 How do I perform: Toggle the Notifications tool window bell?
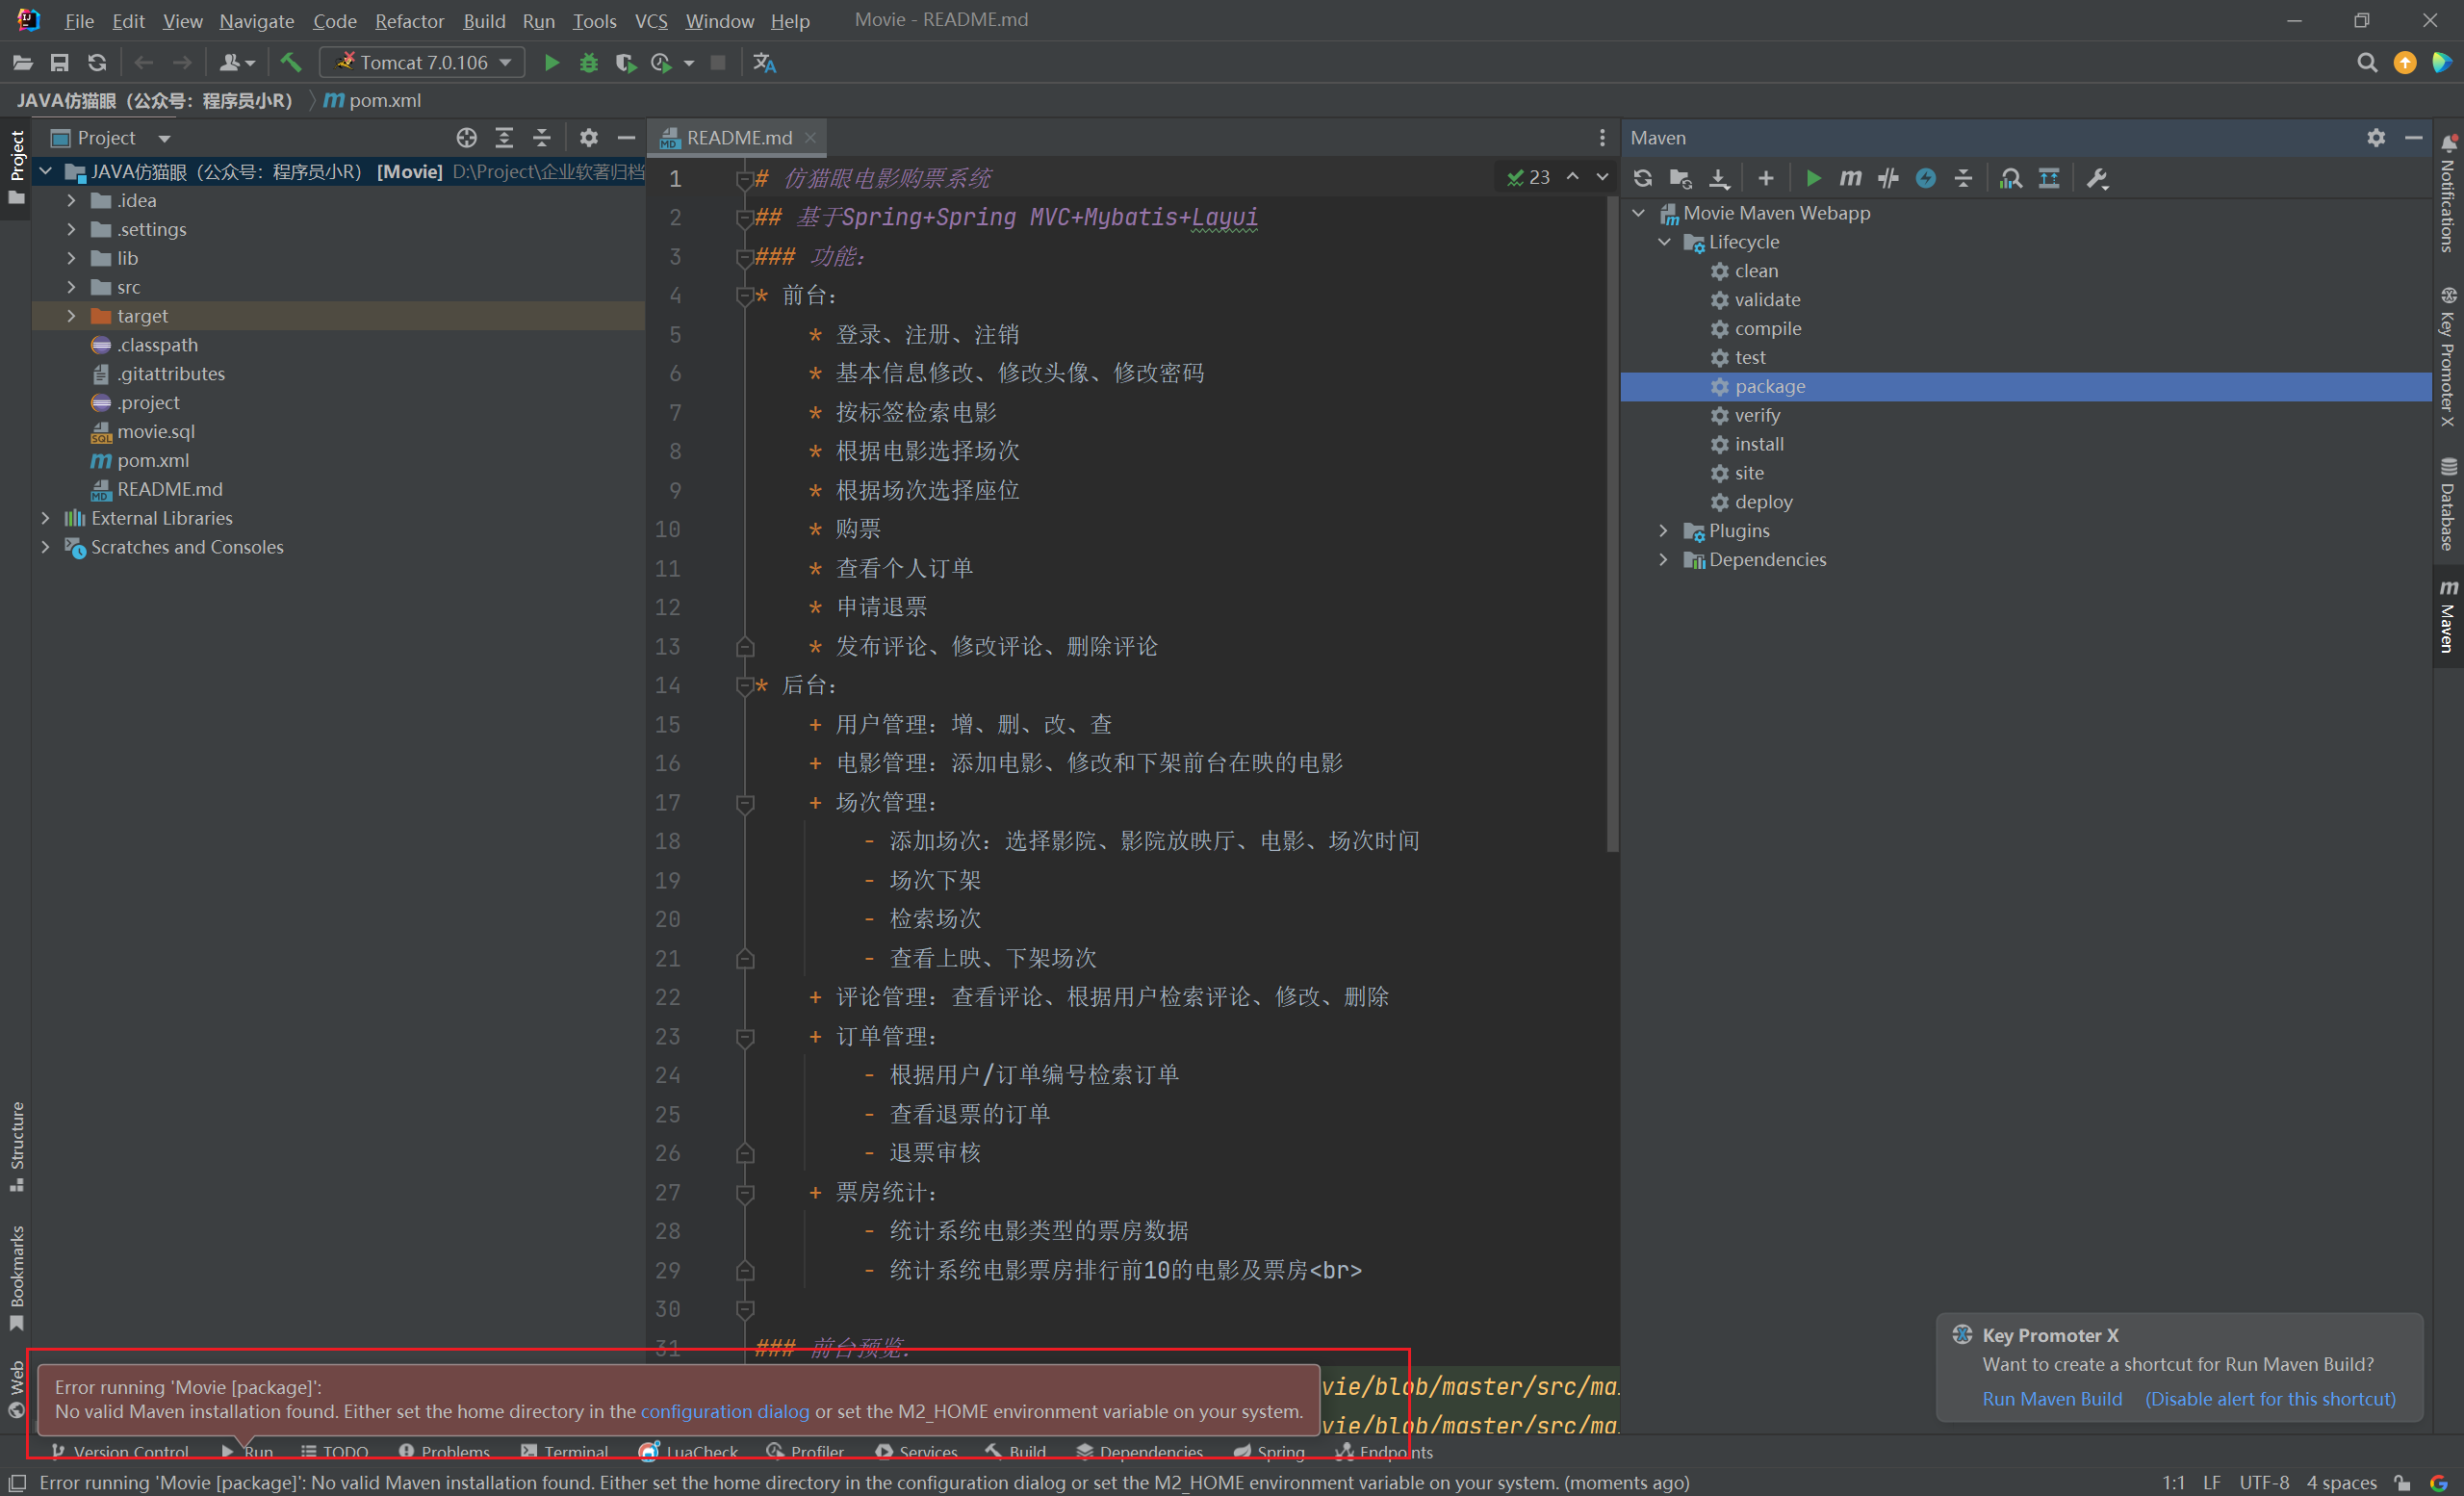click(x=2447, y=193)
